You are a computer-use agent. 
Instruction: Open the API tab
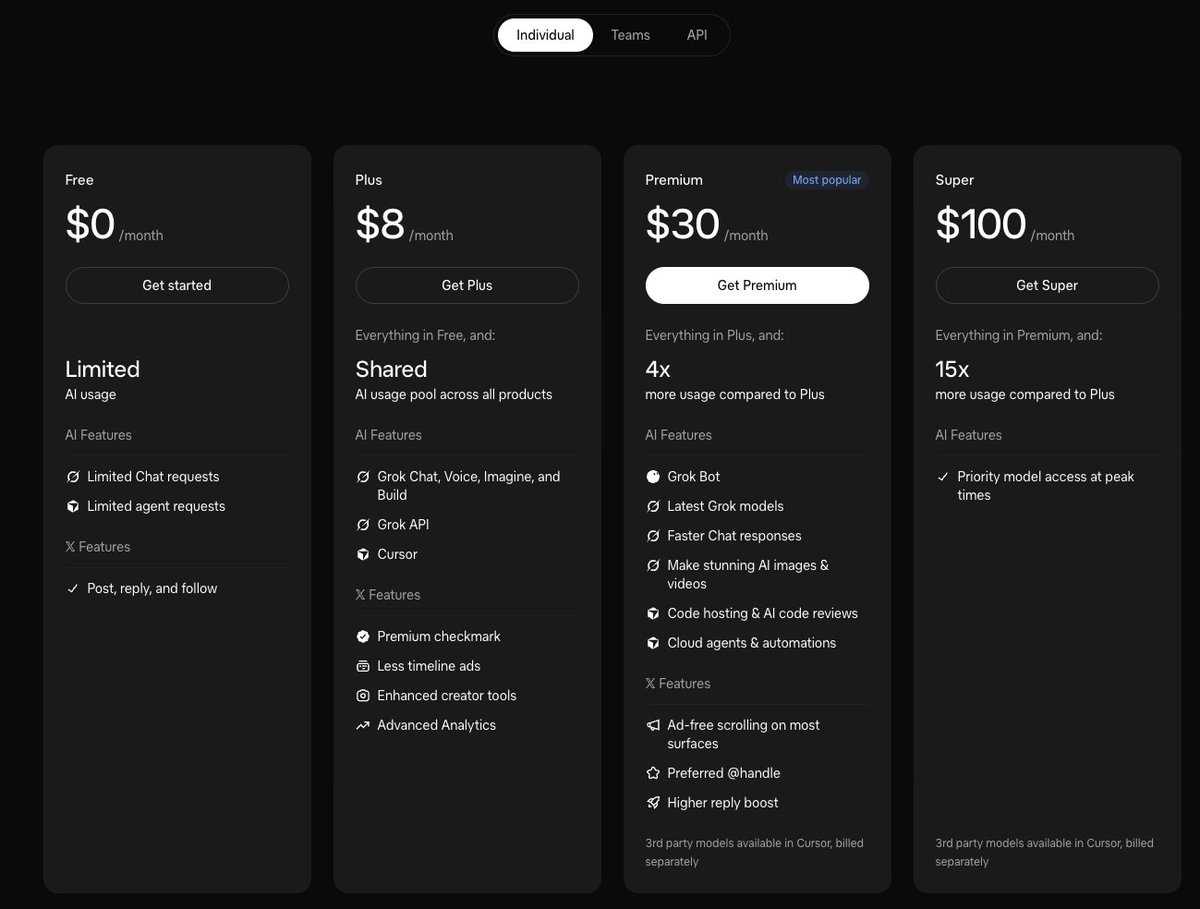point(697,35)
